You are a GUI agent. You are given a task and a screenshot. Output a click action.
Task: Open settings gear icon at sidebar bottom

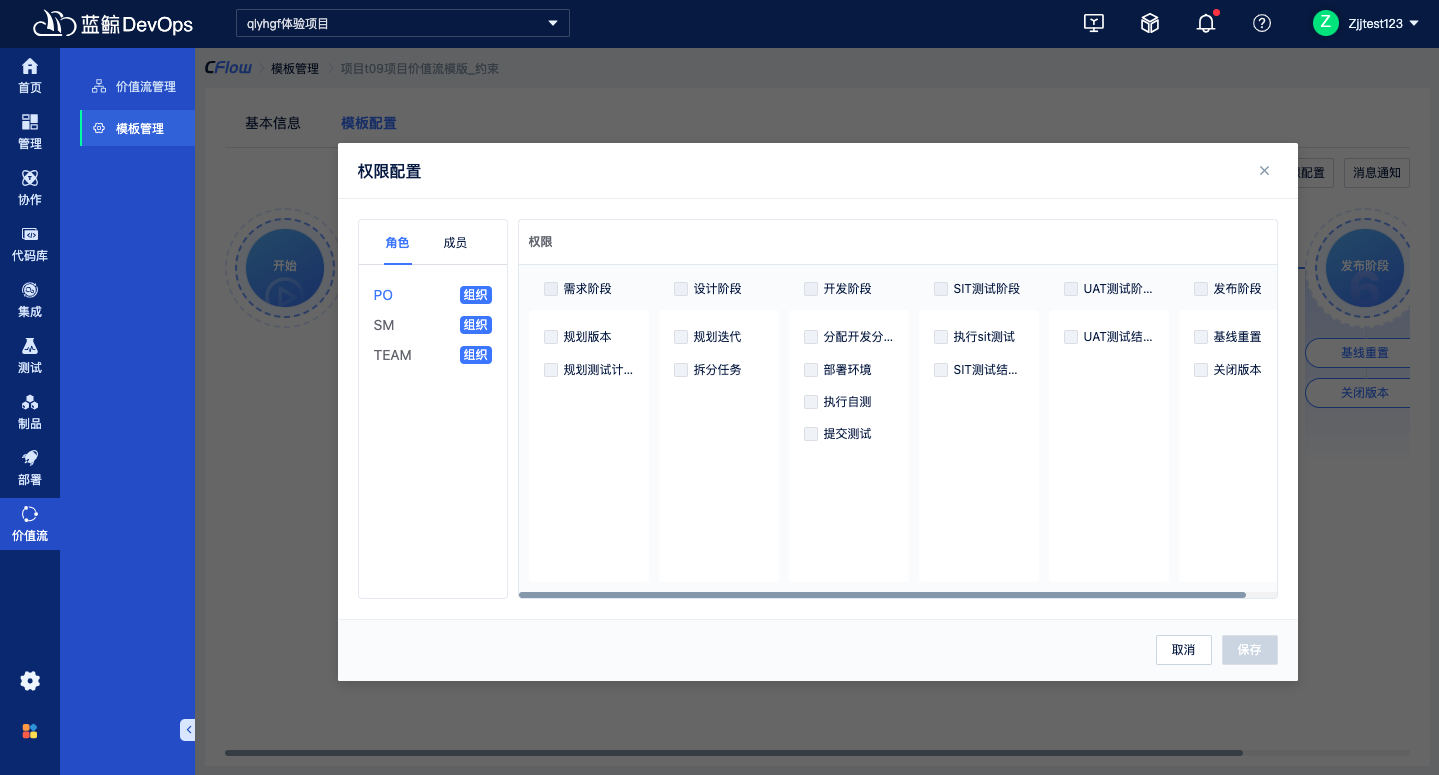(x=30, y=681)
